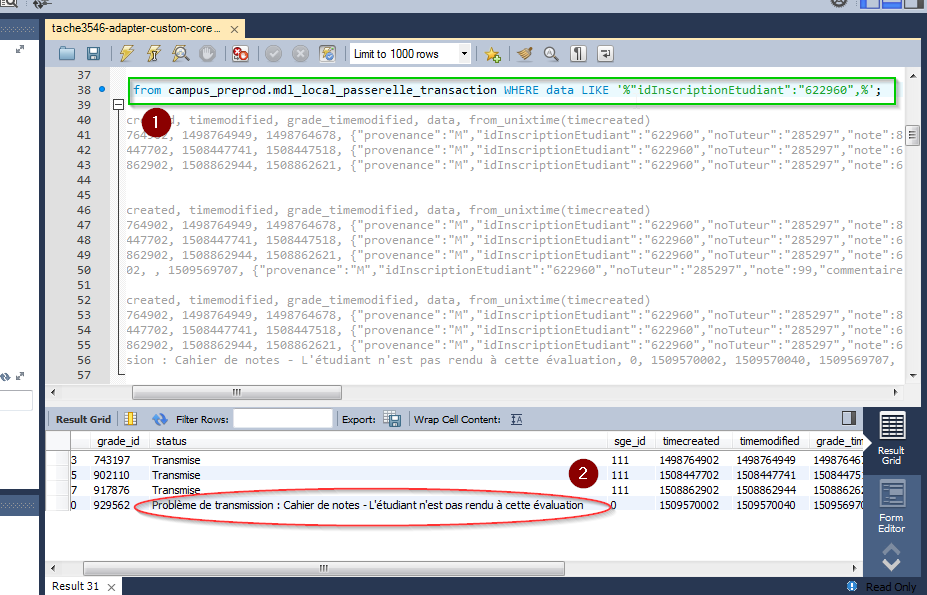Open the Find magnifier in the editor toolbar
Image resolution: width=927 pixels, height=595 pixels.
click(551, 54)
